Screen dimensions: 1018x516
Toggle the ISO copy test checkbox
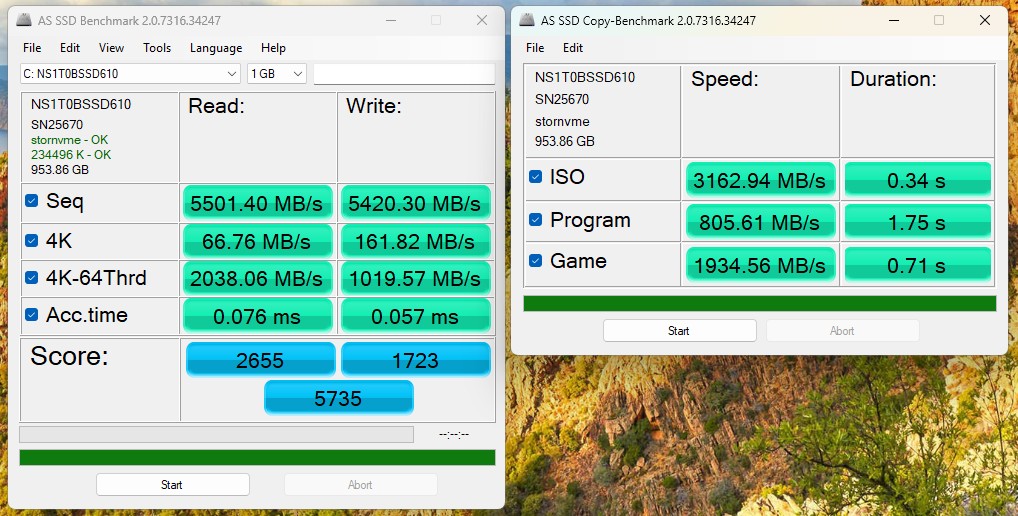[x=535, y=178]
